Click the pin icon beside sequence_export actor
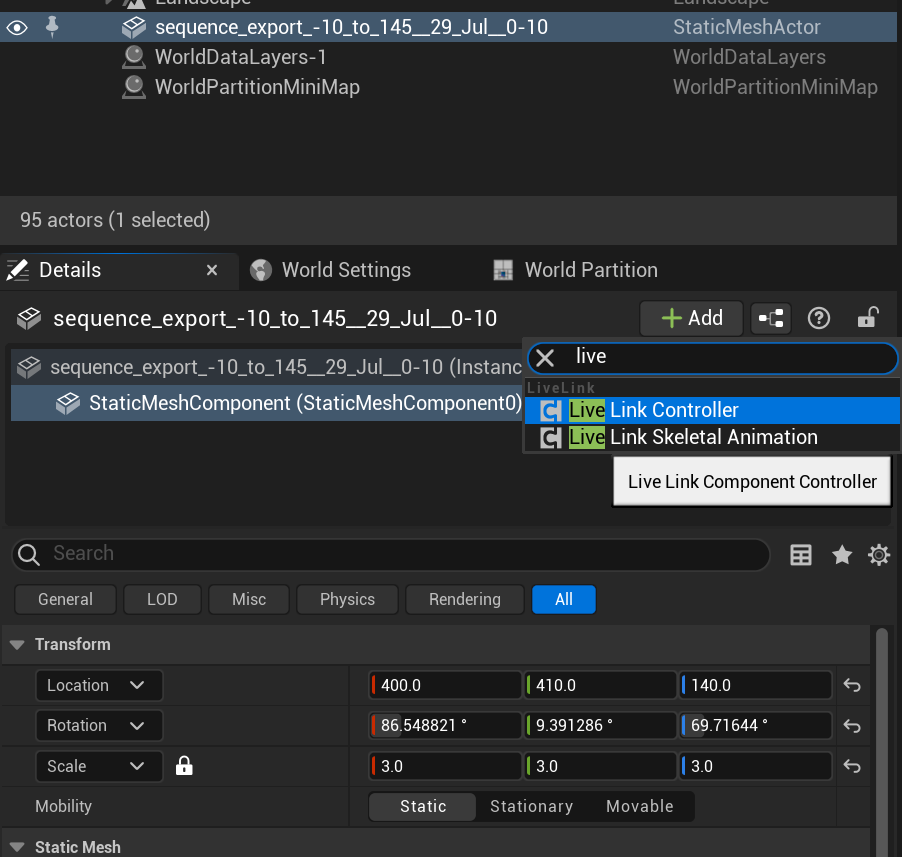The image size is (902, 857). 53,28
